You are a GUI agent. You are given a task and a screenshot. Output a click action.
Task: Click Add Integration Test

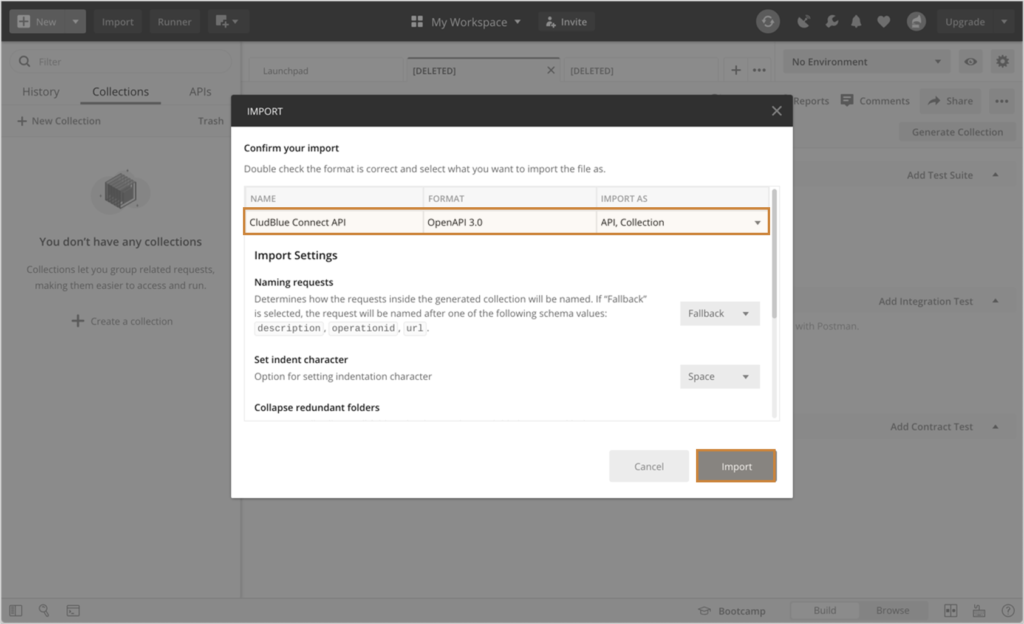tap(925, 301)
